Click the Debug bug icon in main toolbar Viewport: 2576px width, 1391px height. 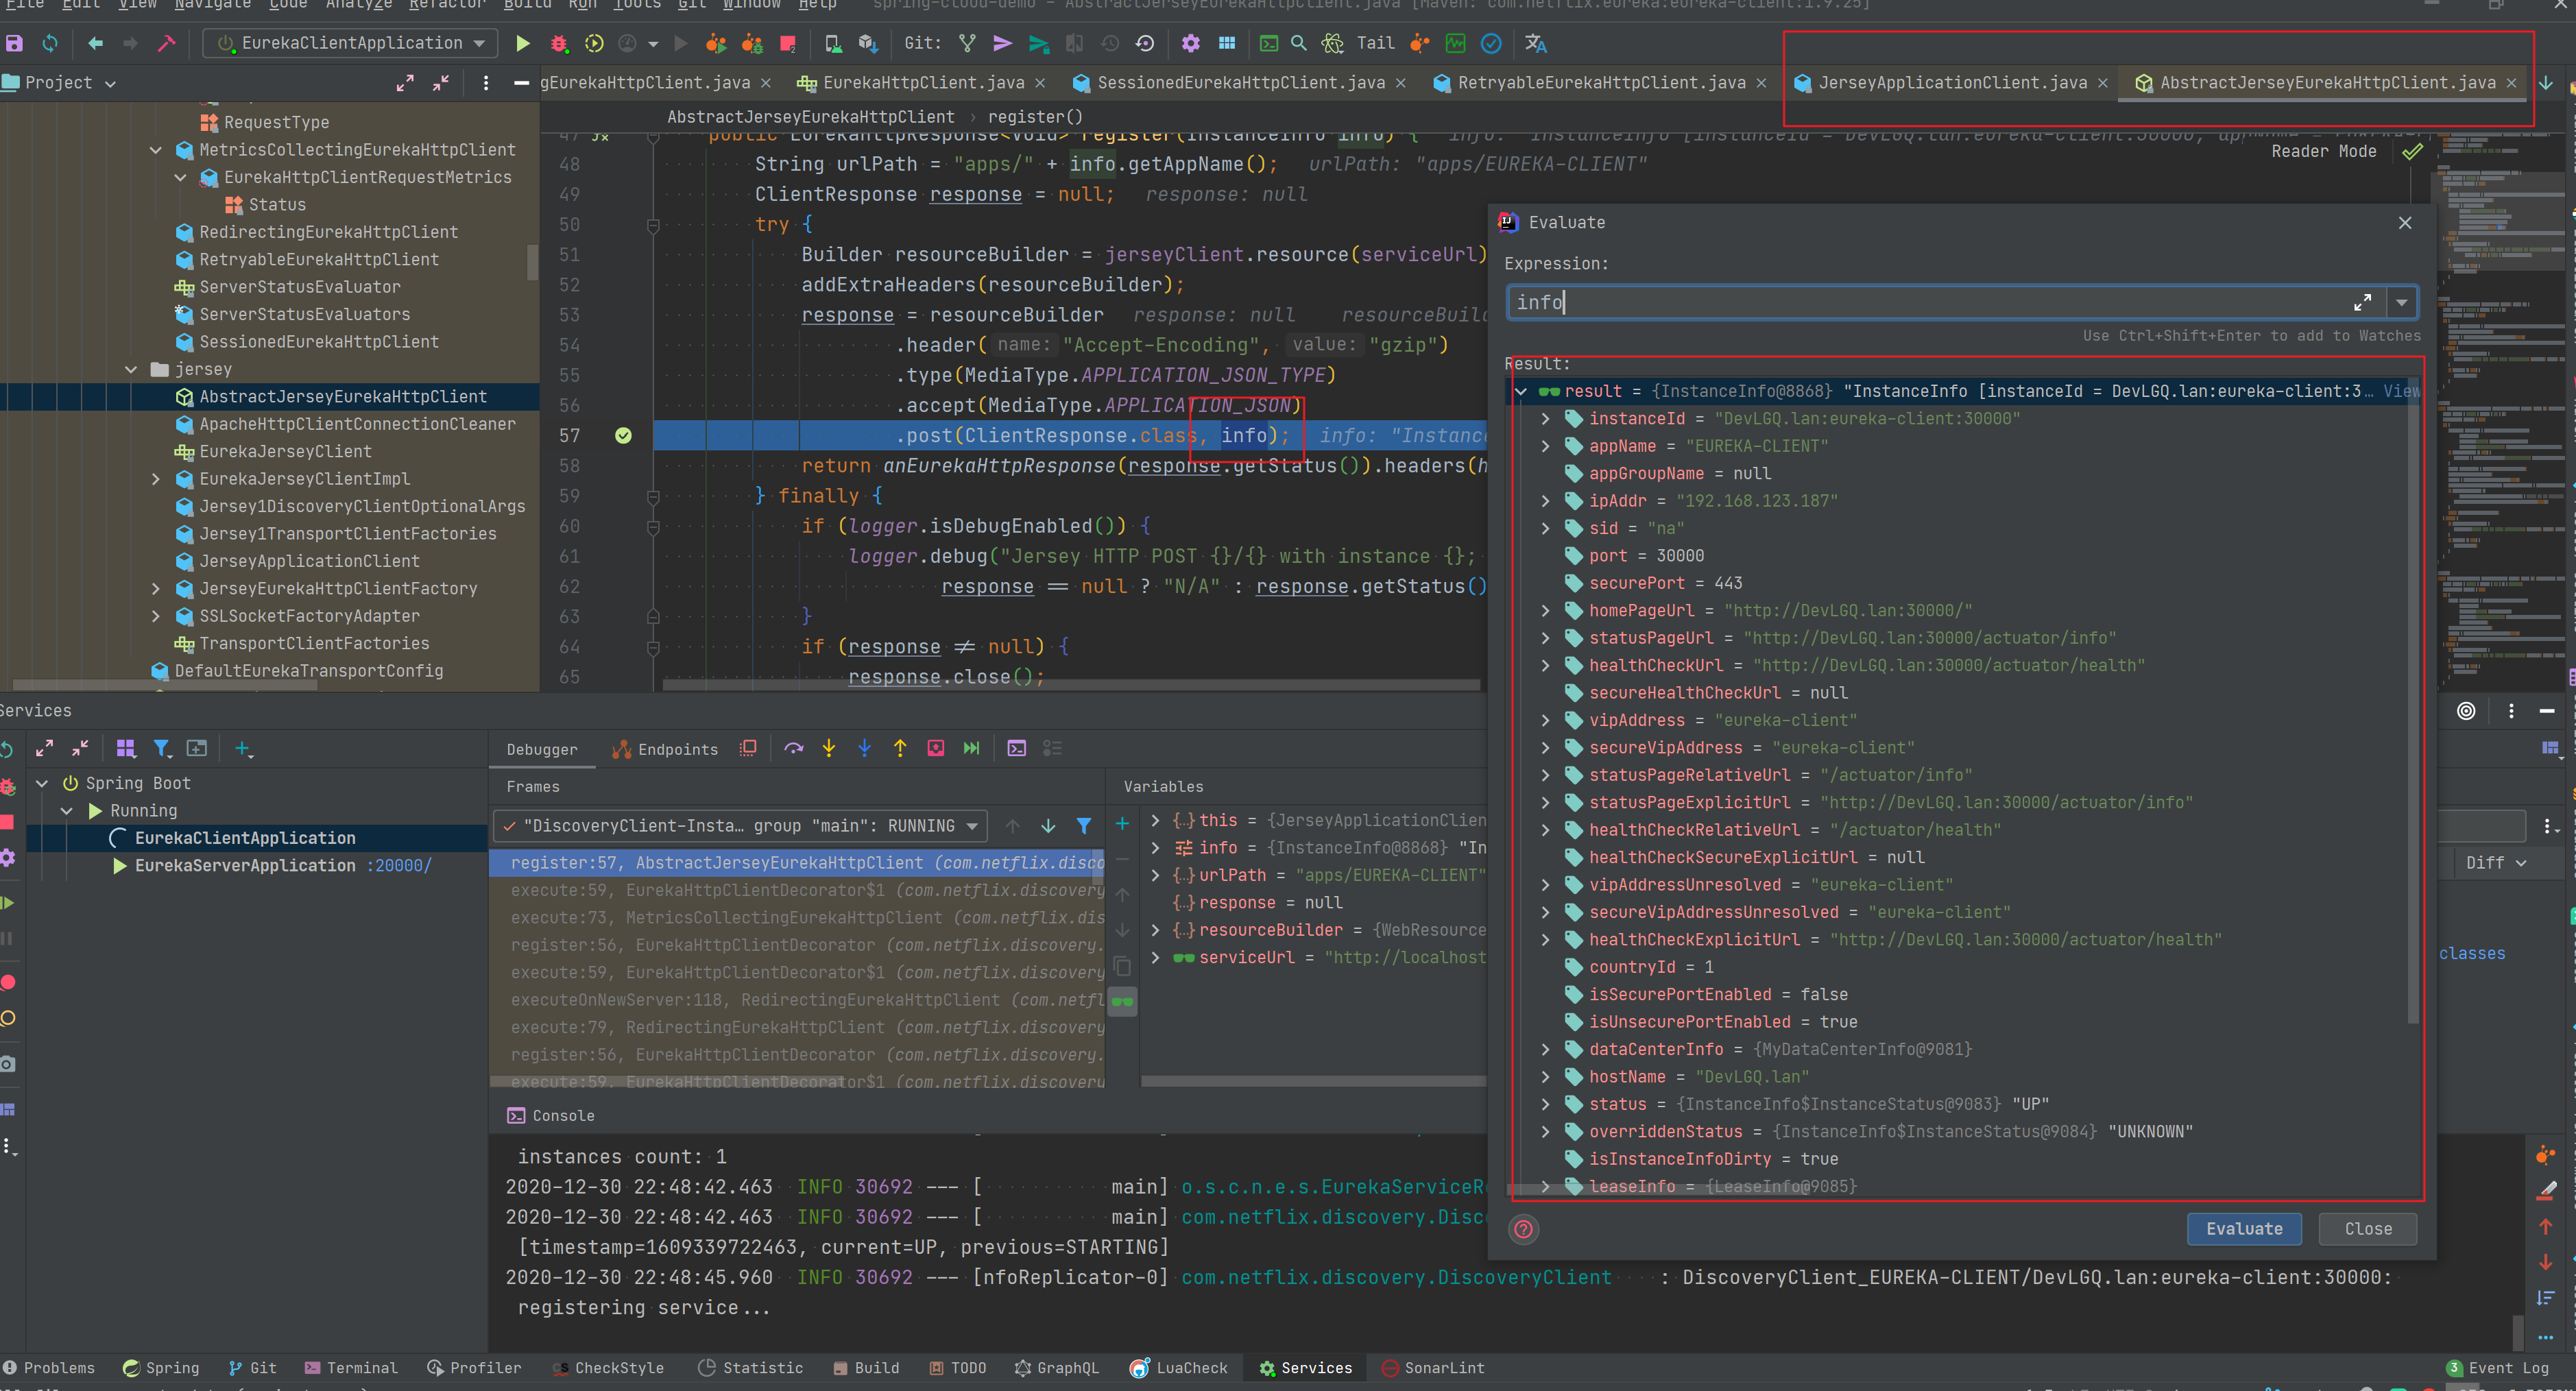tap(559, 43)
